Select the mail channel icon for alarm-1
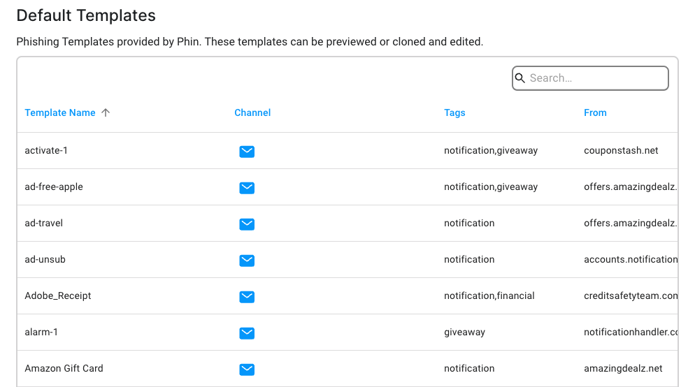The height and width of the screenshot is (387, 688). (247, 333)
